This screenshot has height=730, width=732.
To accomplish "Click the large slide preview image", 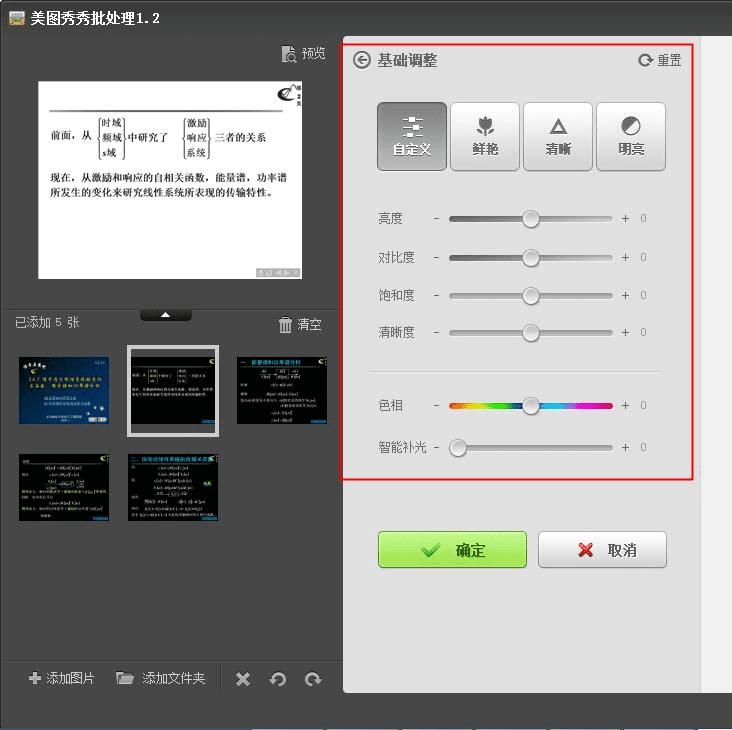I will click(170, 180).
